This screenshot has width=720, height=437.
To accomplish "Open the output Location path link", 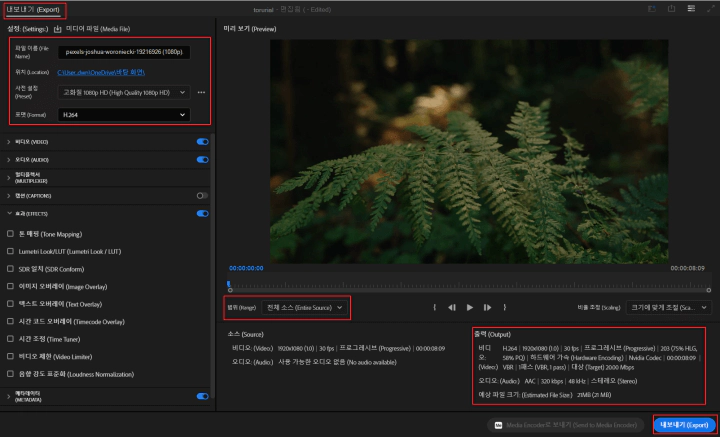I will coord(101,73).
